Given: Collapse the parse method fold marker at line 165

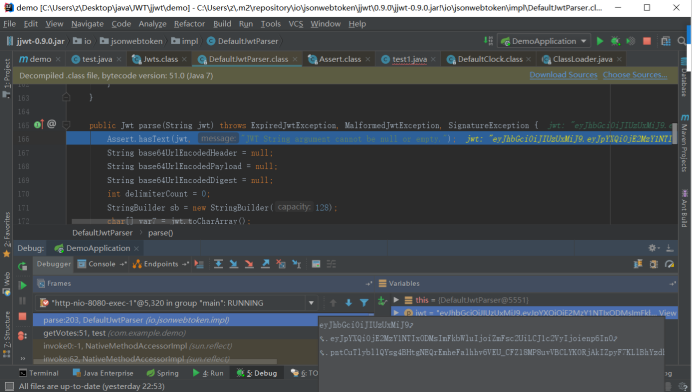Looking at the screenshot, I should coord(66,125).
